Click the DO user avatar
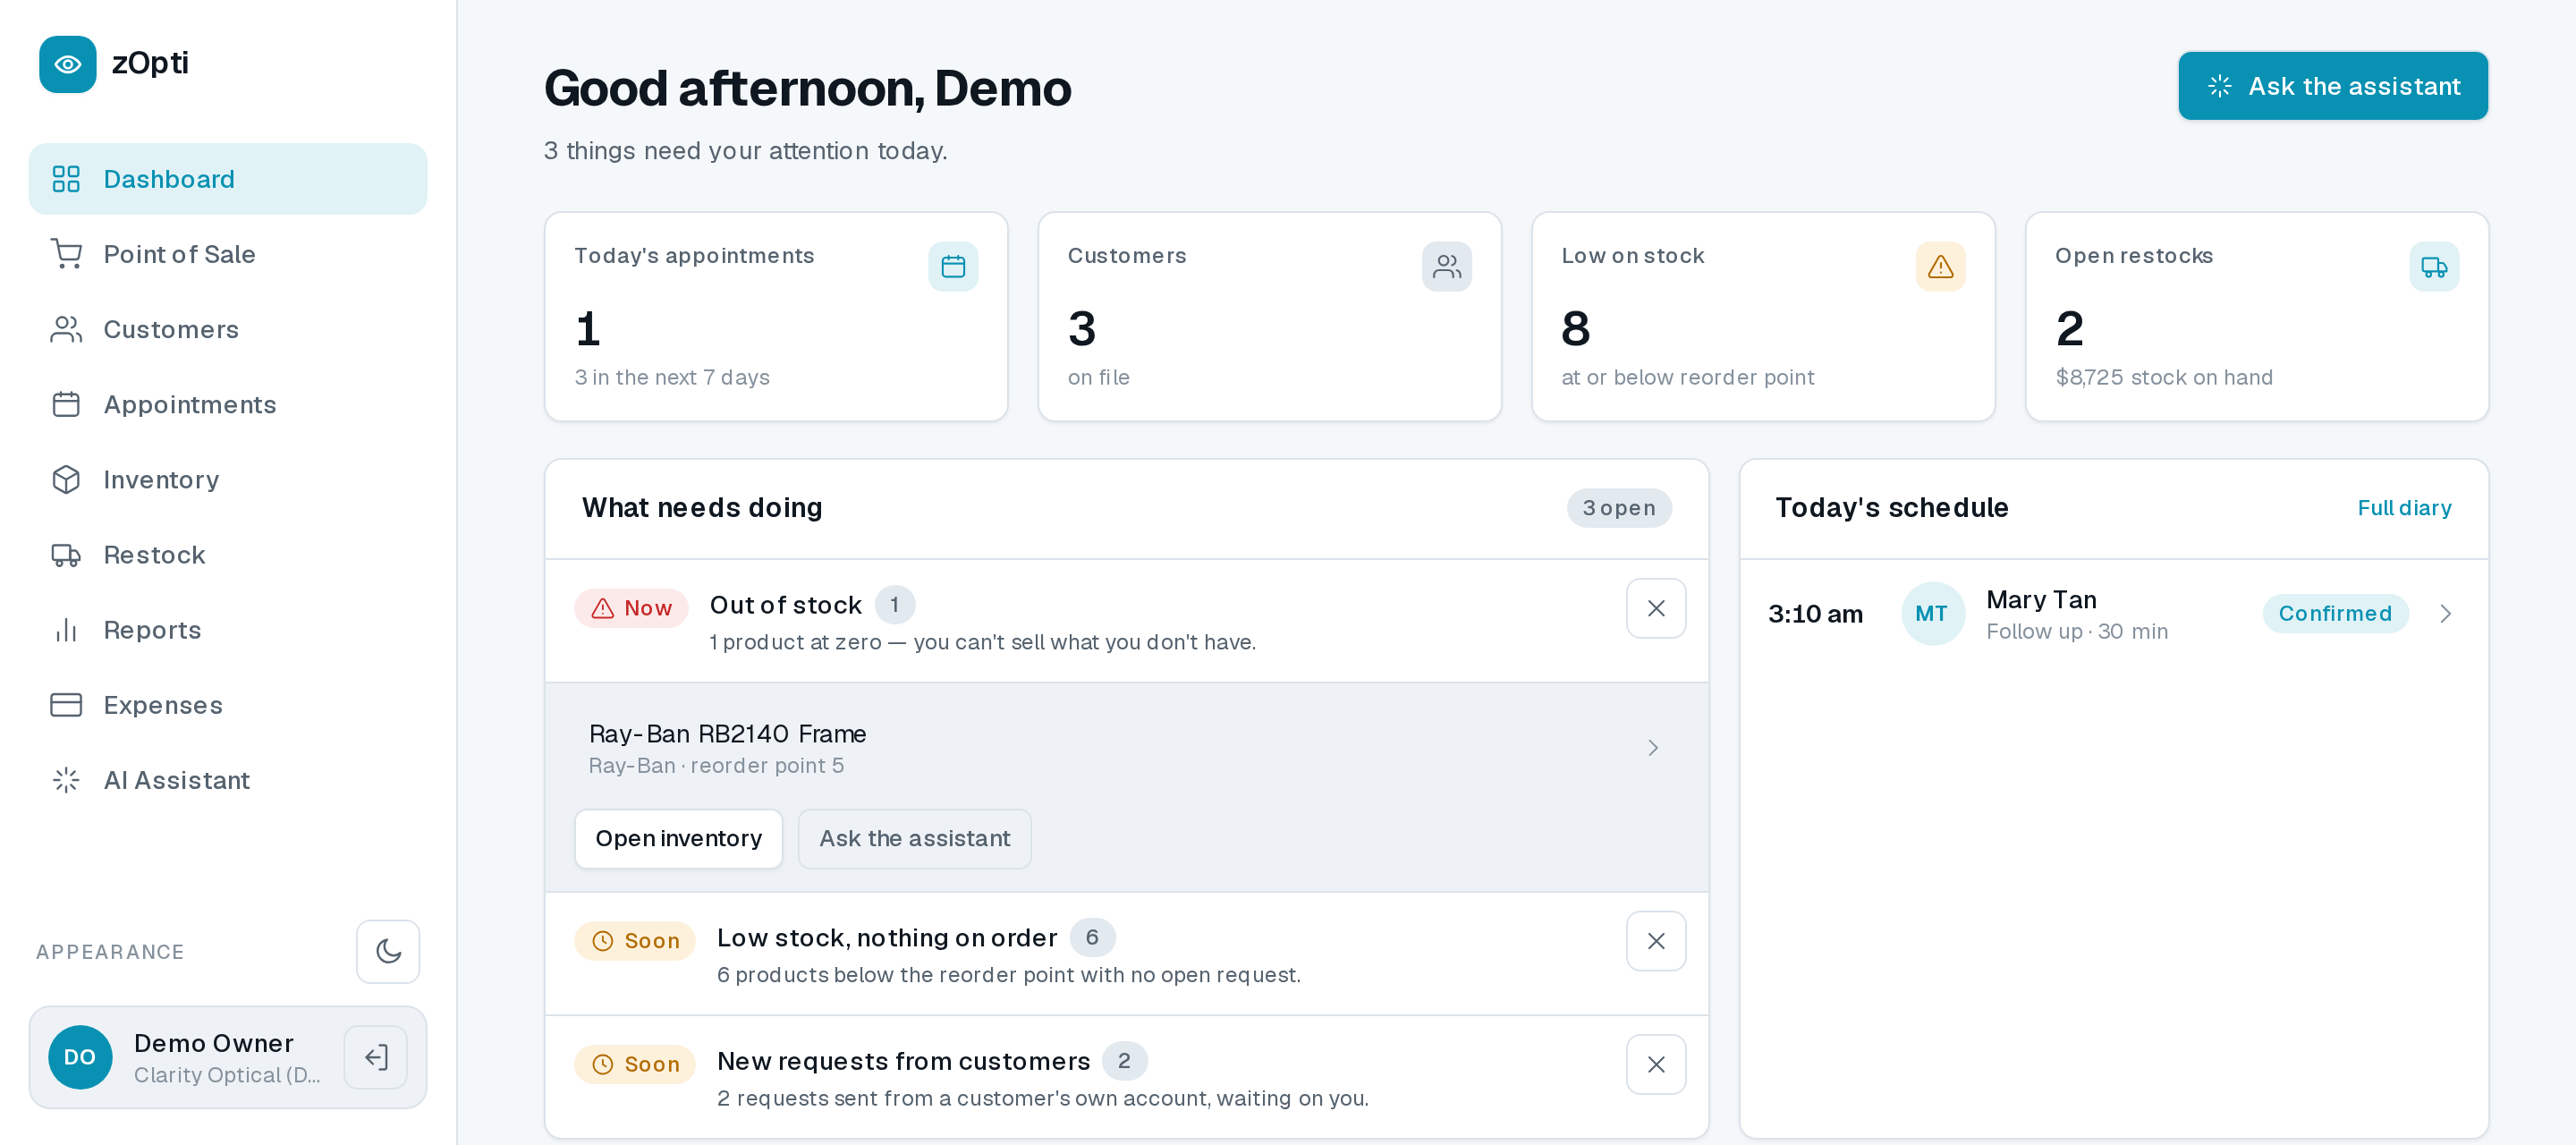Image resolution: width=2576 pixels, height=1145 pixels. (80, 1057)
